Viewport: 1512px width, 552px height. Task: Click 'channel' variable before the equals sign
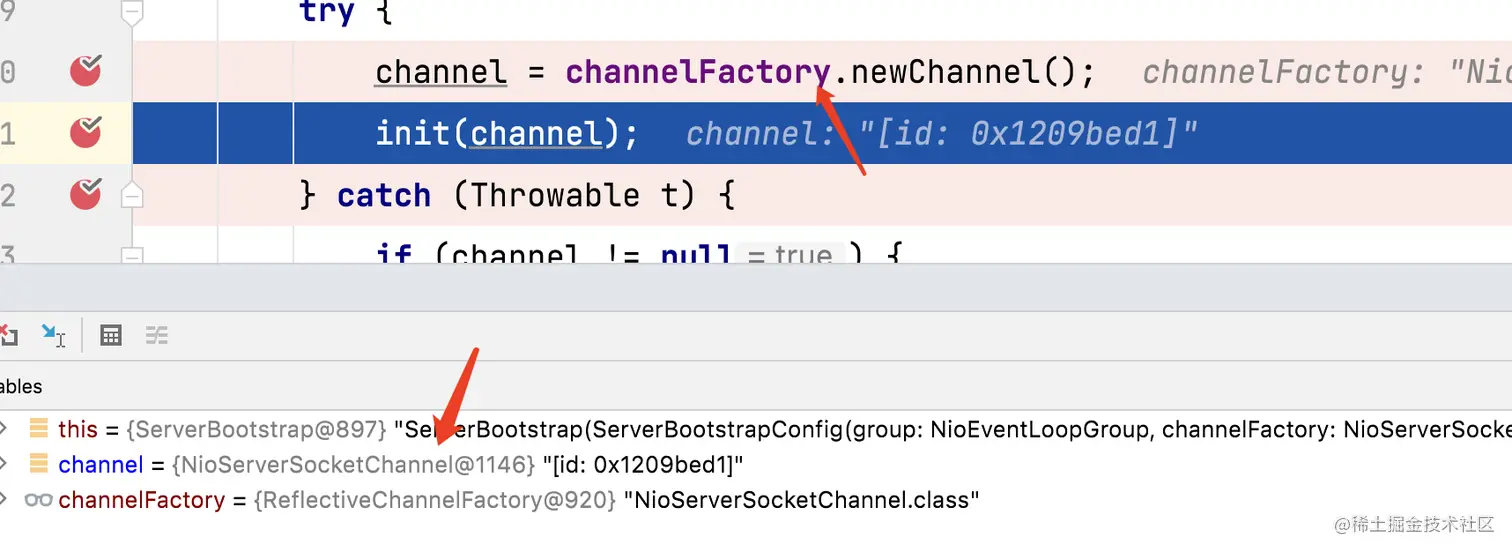[441, 72]
